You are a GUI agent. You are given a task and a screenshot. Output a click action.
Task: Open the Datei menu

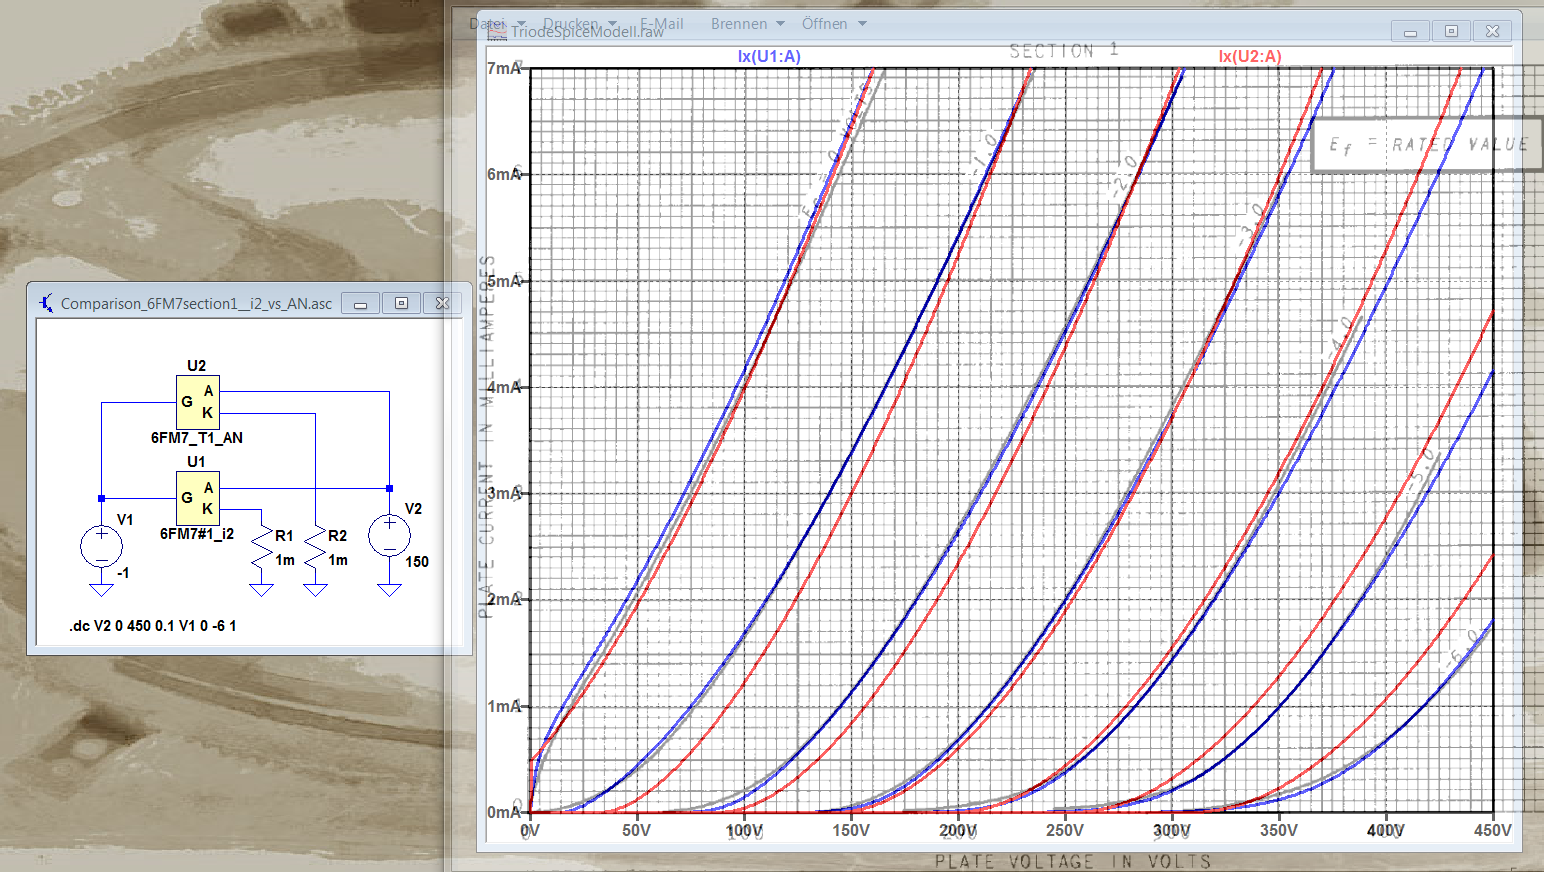(x=487, y=23)
